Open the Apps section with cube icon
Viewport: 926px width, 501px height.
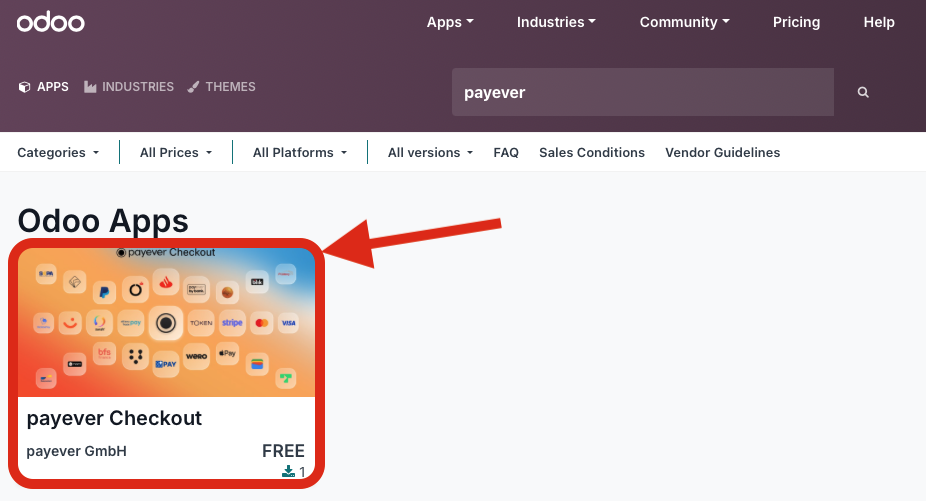pos(44,87)
